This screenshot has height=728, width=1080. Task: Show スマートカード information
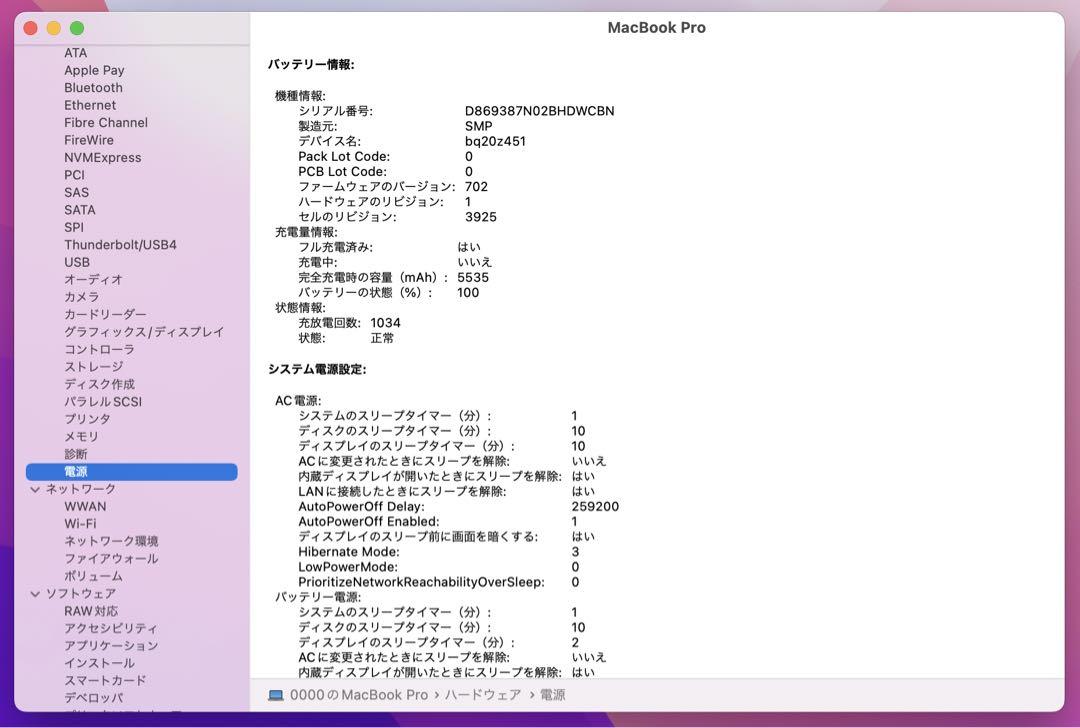105,680
